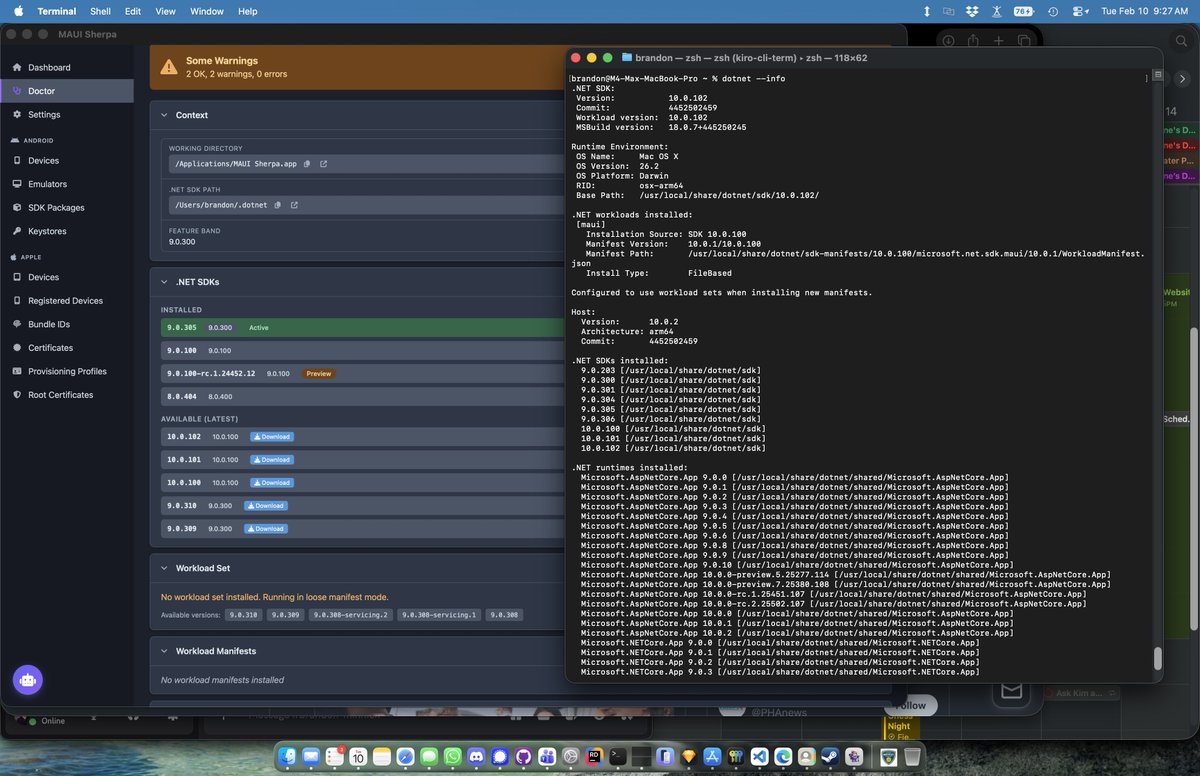Click the Some Warnings banner
Screen dimensions: 1200x776
[355, 68]
